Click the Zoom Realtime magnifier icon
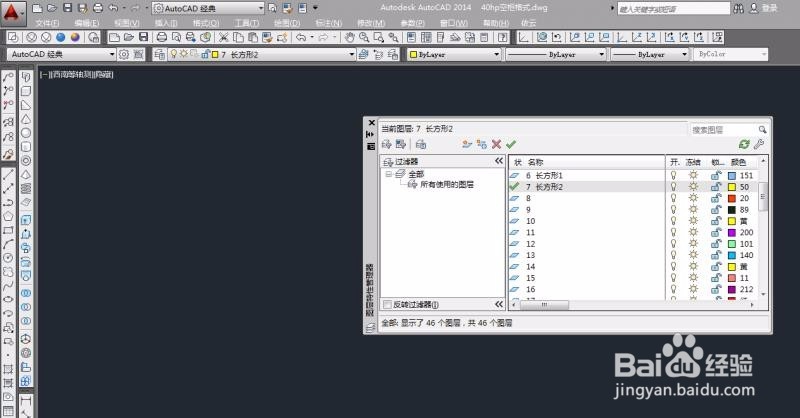 point(364,37)
